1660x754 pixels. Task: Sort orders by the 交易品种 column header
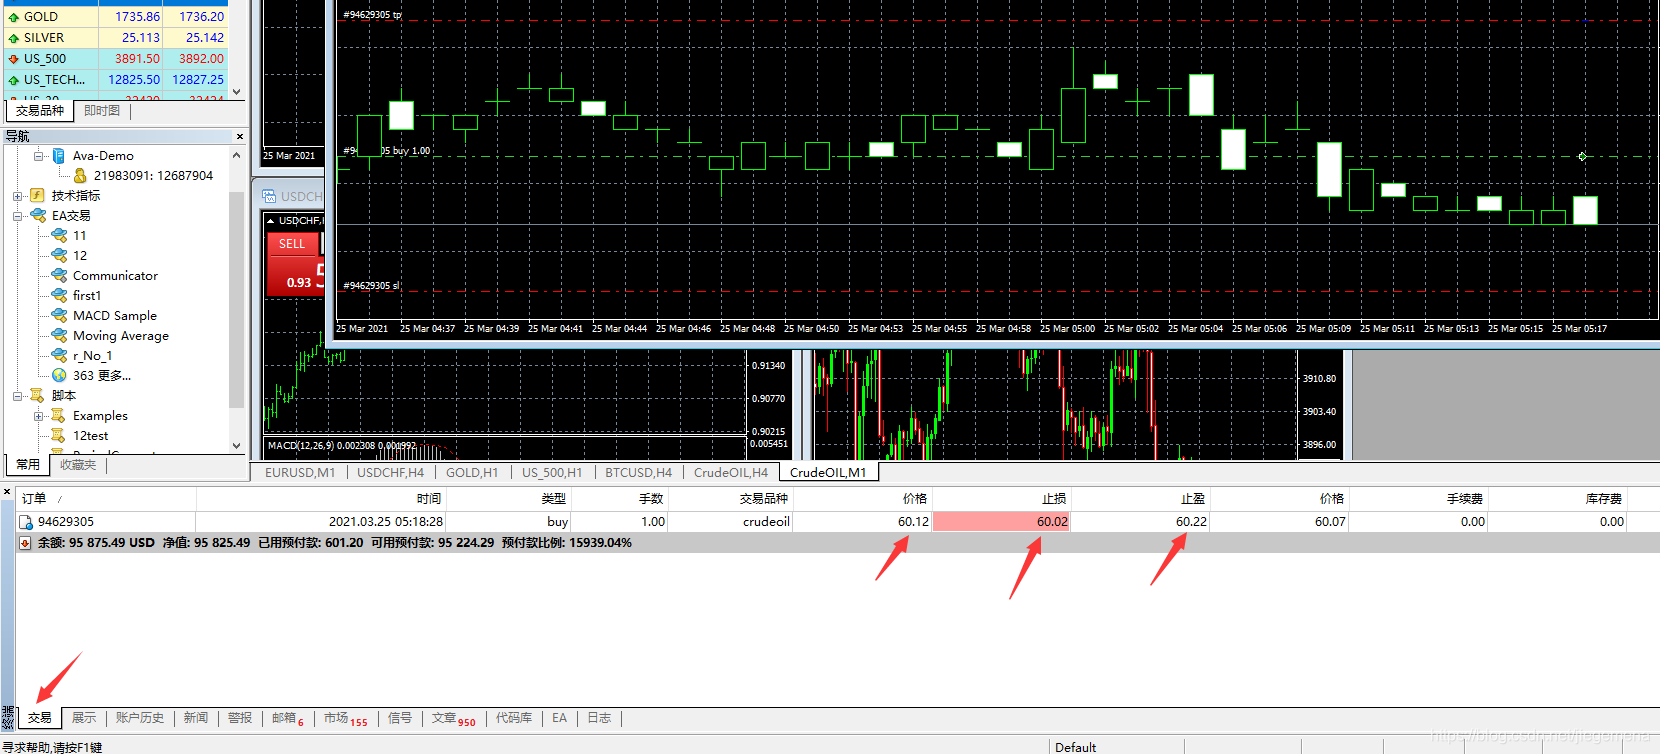tap(730, 499)
